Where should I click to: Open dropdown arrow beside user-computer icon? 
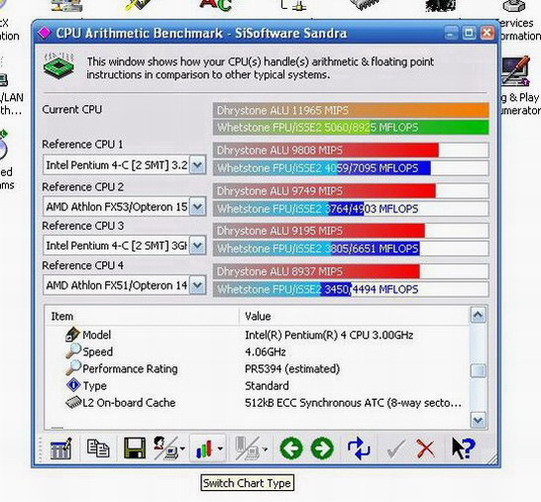[182, 449]
